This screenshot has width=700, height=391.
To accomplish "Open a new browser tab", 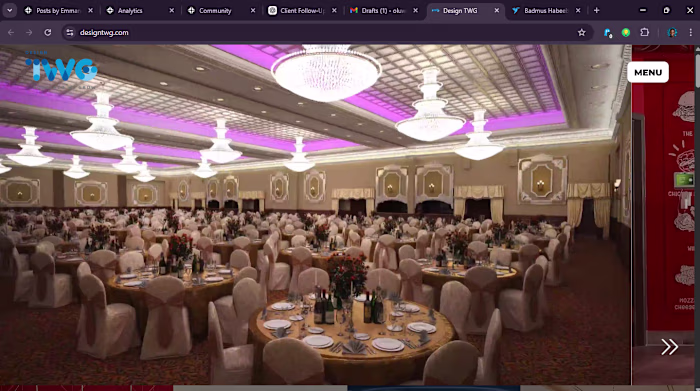I will pyautogui.click(x=596, y=10).
